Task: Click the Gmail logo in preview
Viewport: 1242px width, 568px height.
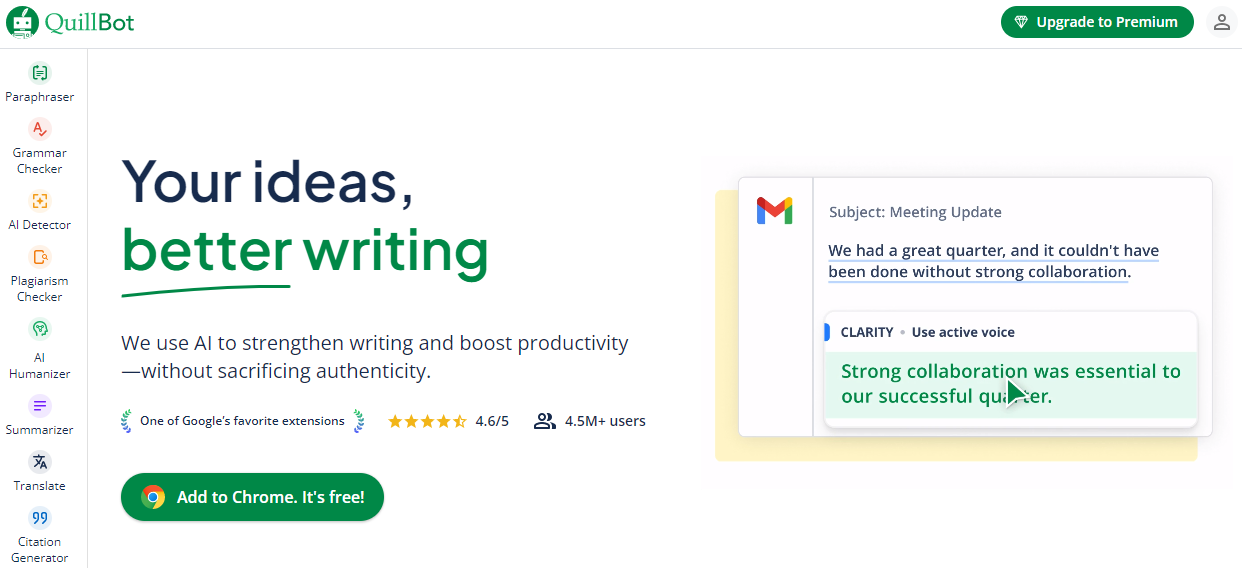Action: point(774,210)
